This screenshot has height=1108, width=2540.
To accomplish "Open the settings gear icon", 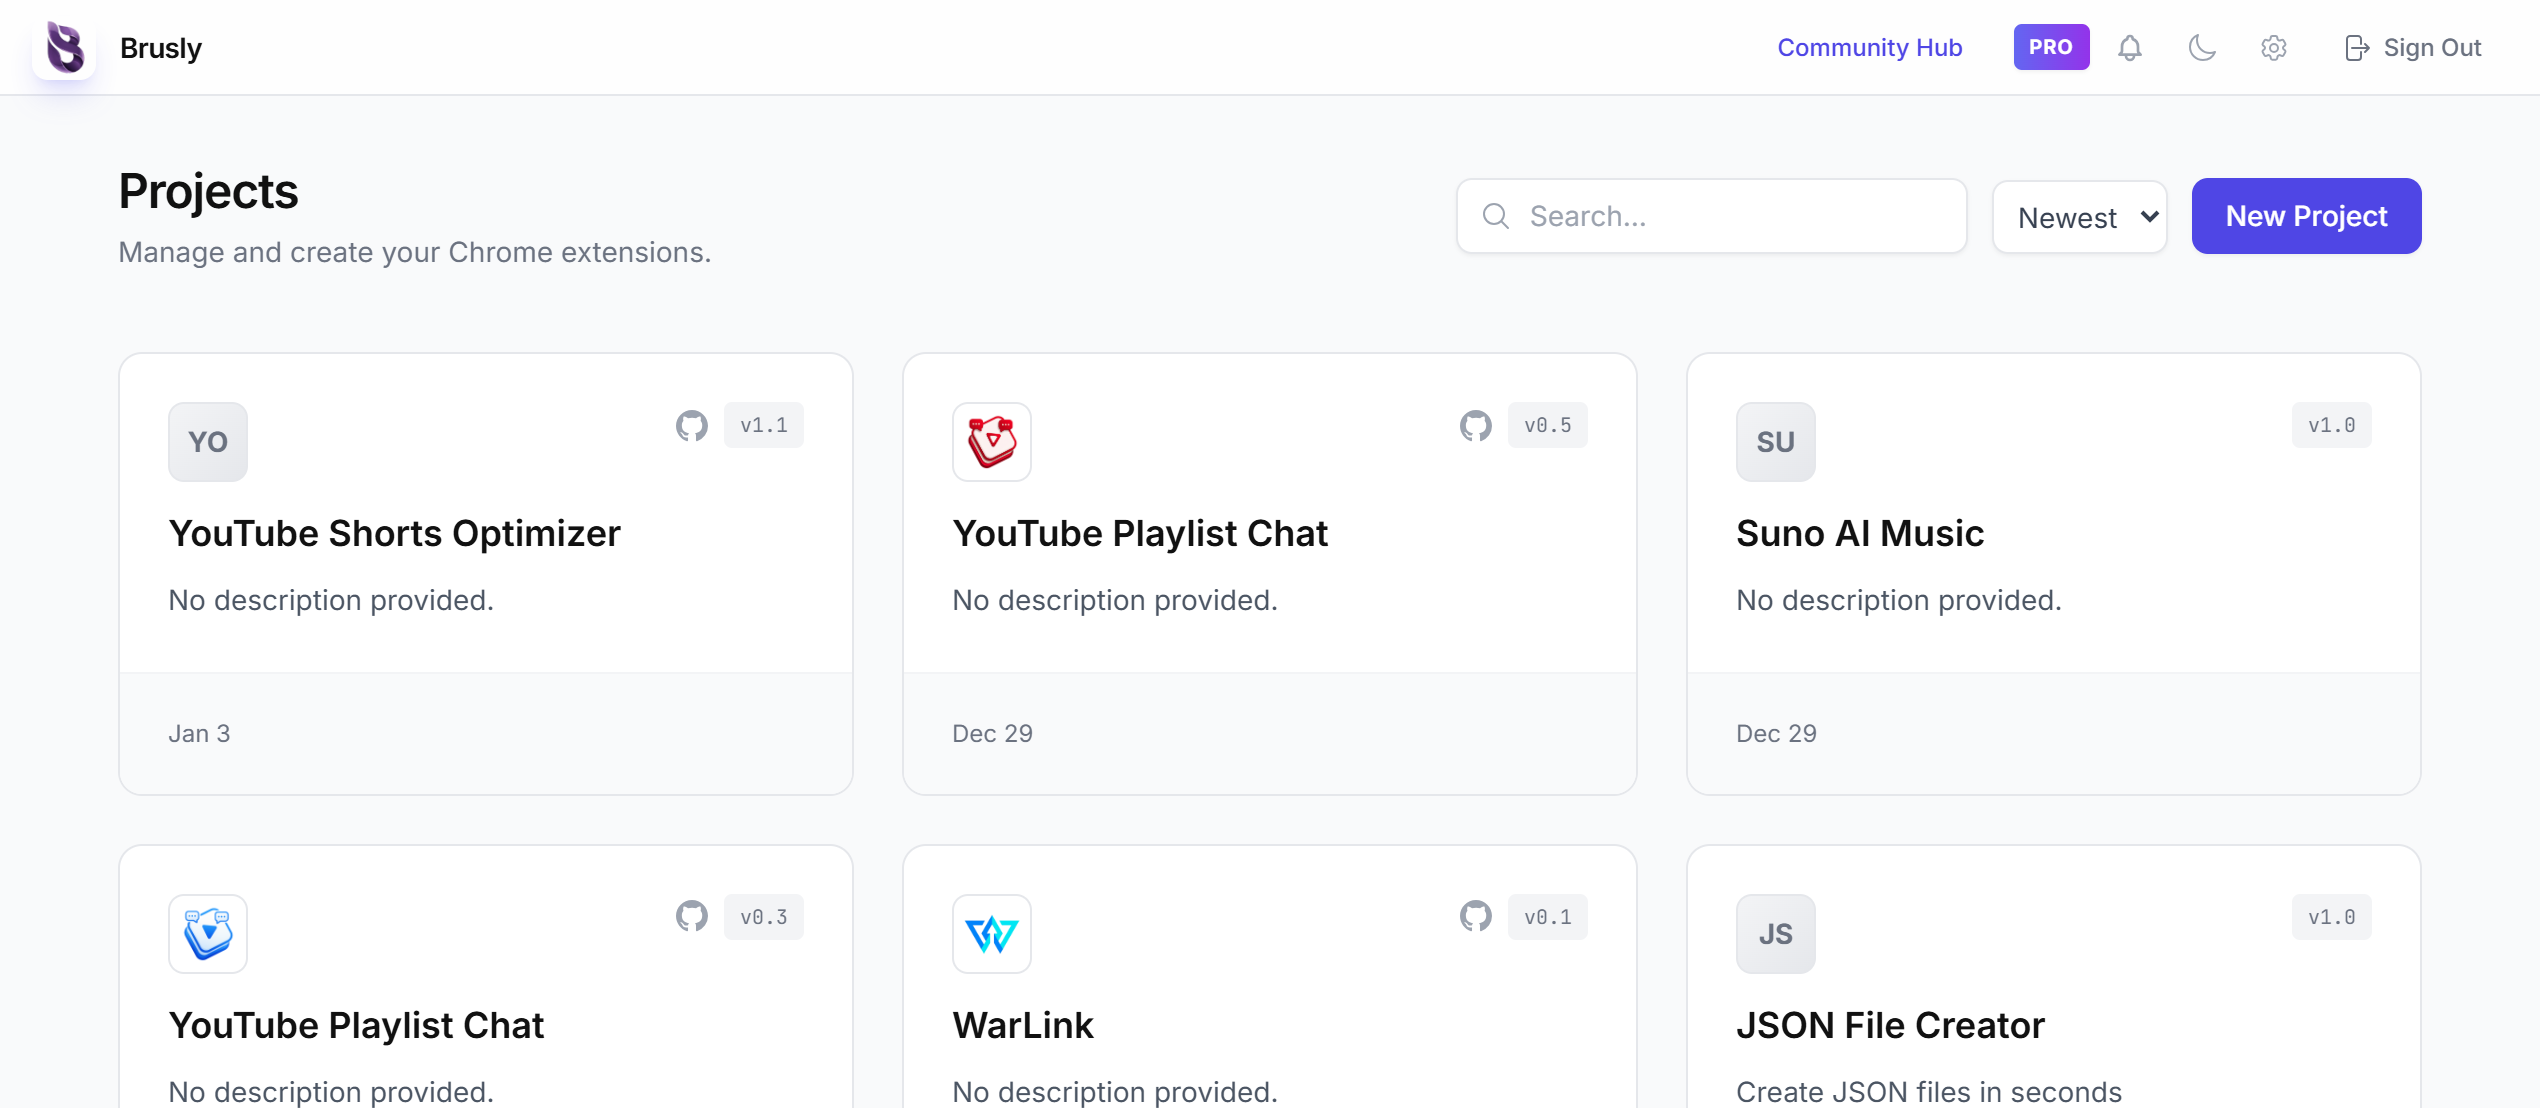I will tap(2274, 47).
